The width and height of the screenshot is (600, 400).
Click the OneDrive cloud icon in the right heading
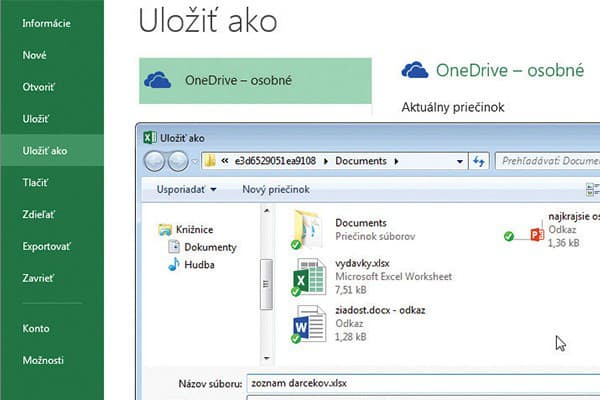(414, 70)
